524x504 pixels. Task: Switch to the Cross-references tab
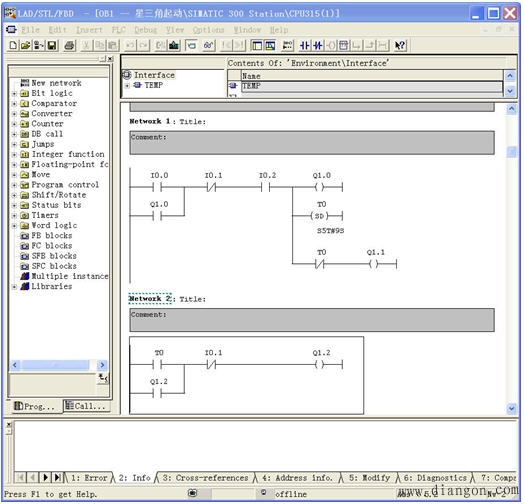[205, 478]
